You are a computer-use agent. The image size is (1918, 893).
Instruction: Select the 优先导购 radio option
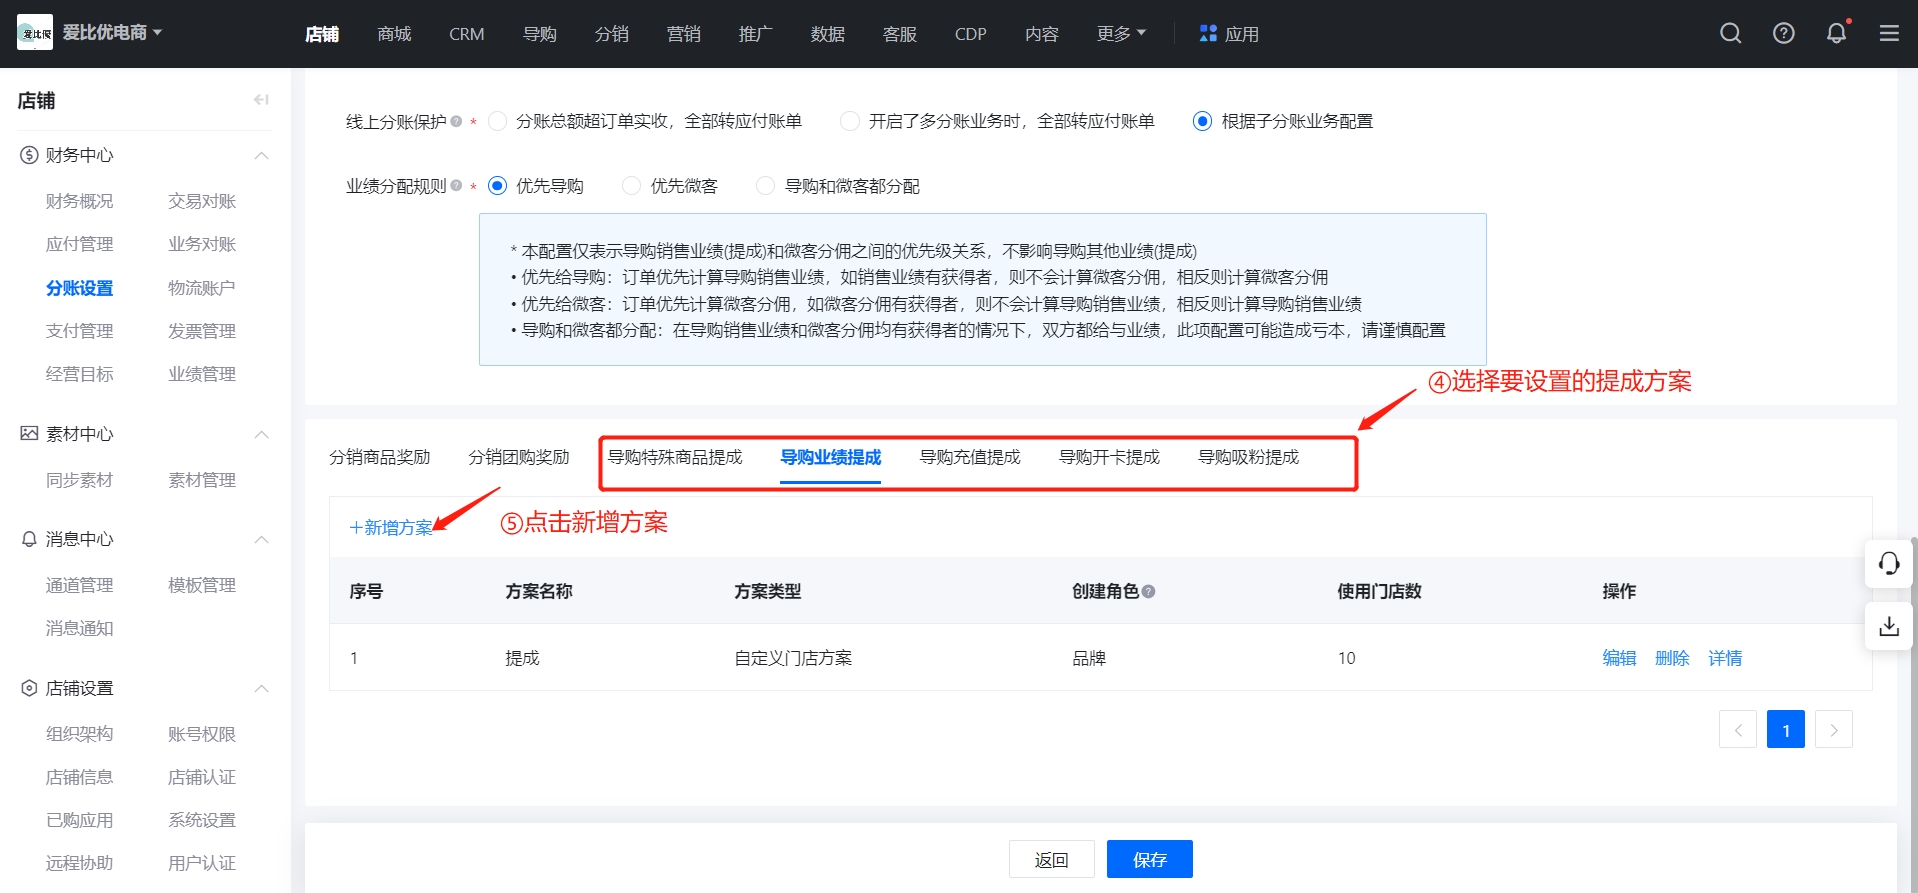(498, 186)
